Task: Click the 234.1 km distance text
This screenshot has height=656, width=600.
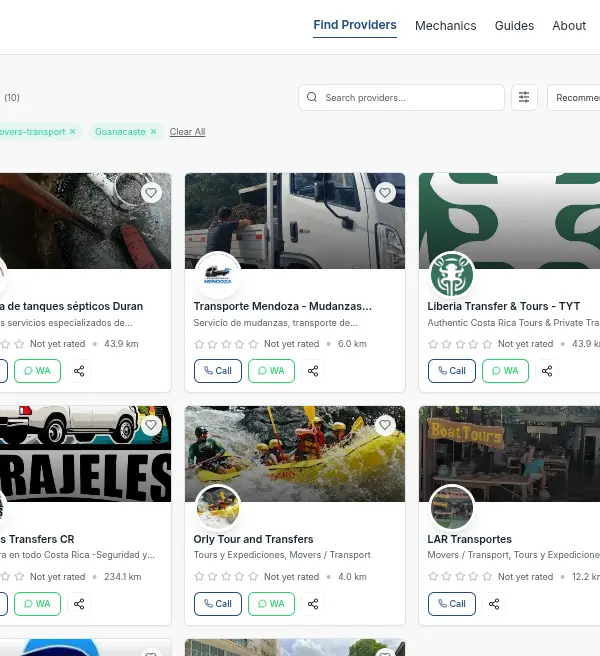Action: pyautogui.click(x=123, y=577)
